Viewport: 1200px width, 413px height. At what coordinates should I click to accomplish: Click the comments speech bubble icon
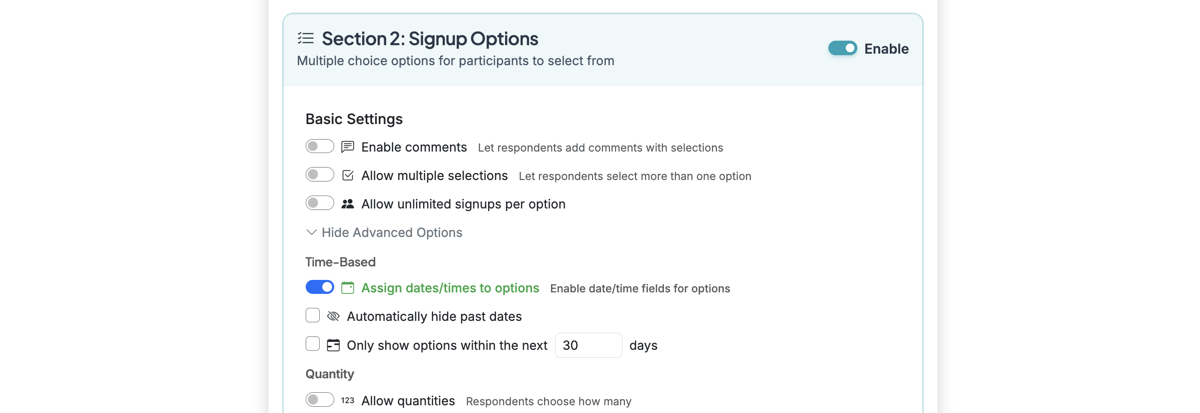point(348,147)
